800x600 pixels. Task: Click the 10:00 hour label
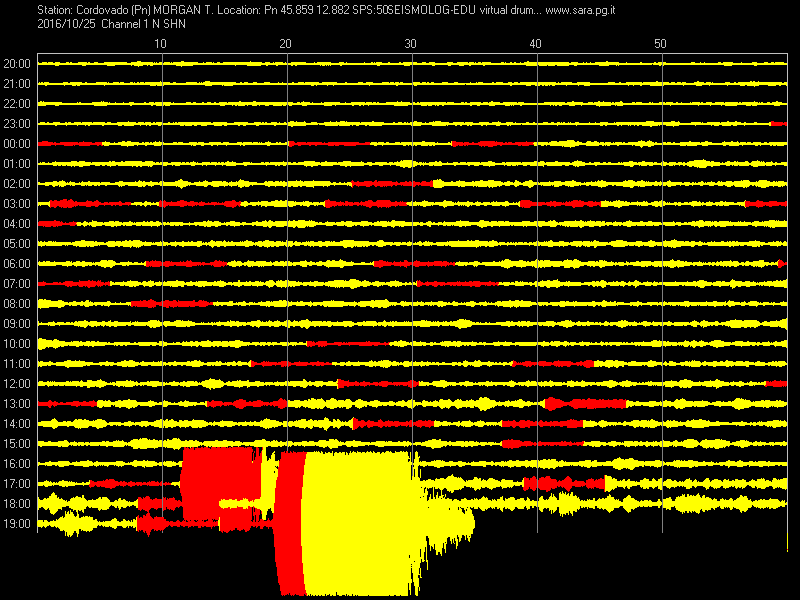click(17, 344)
